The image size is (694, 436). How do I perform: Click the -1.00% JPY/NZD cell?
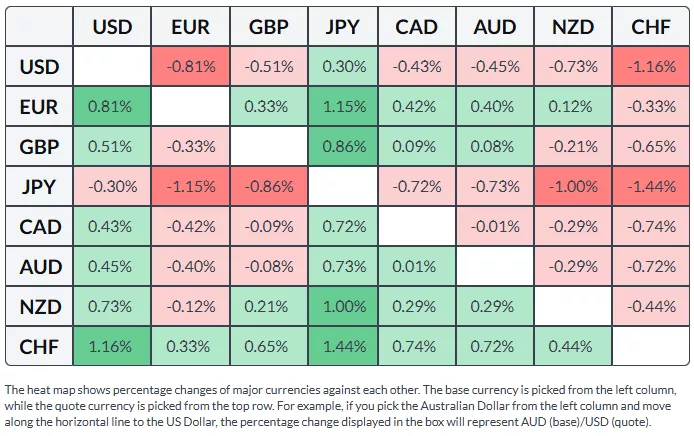pos(573,187)
